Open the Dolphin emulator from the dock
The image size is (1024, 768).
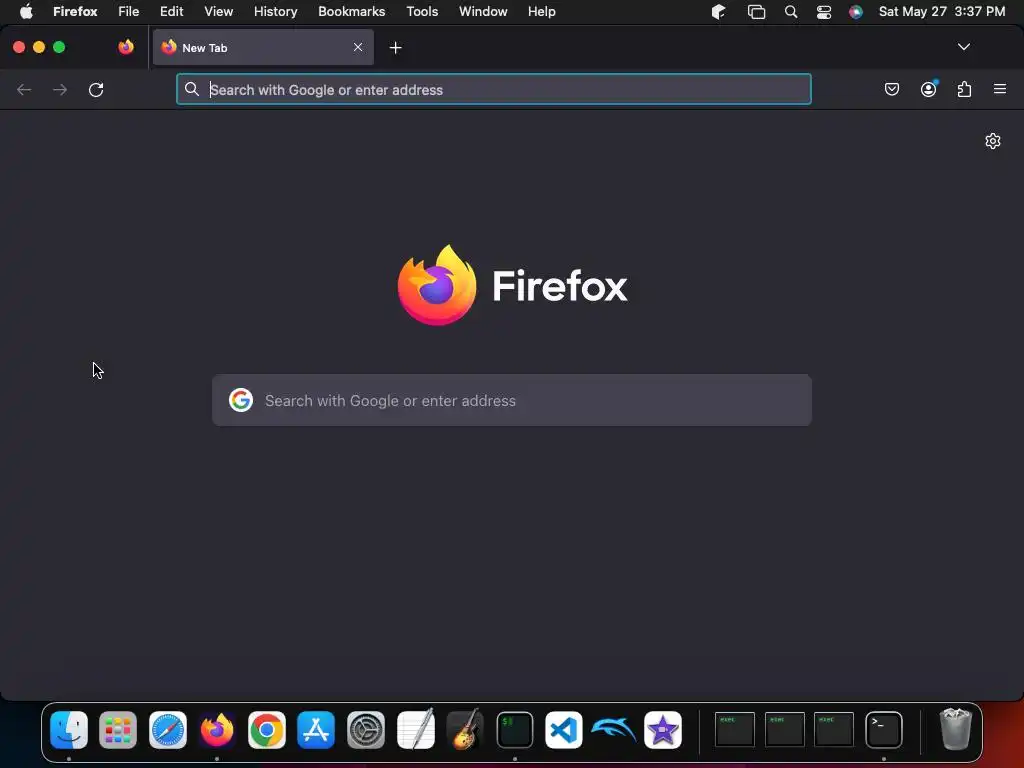point(613,728)
